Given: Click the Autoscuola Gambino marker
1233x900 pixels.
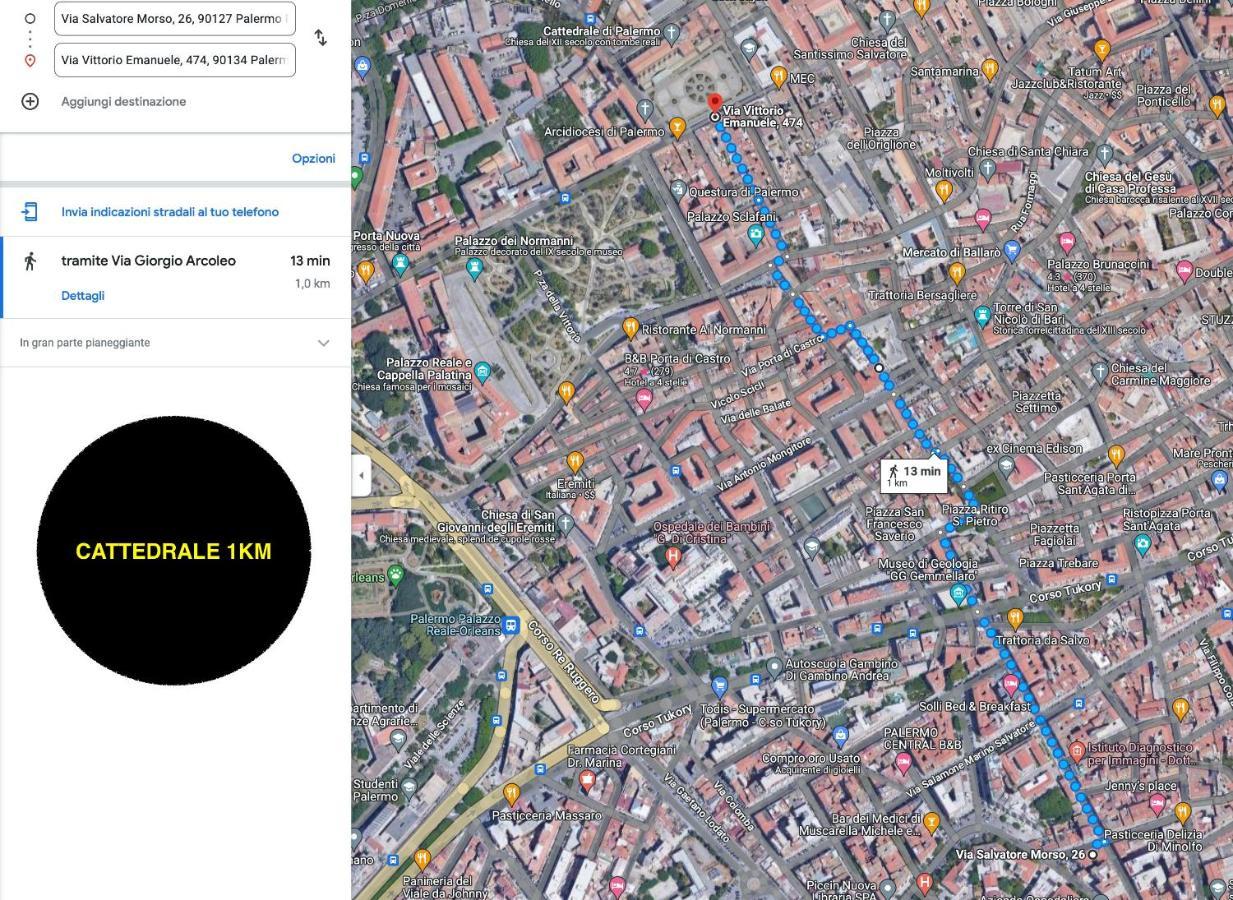Looking at the screenshot, I should tap(773, 665).
